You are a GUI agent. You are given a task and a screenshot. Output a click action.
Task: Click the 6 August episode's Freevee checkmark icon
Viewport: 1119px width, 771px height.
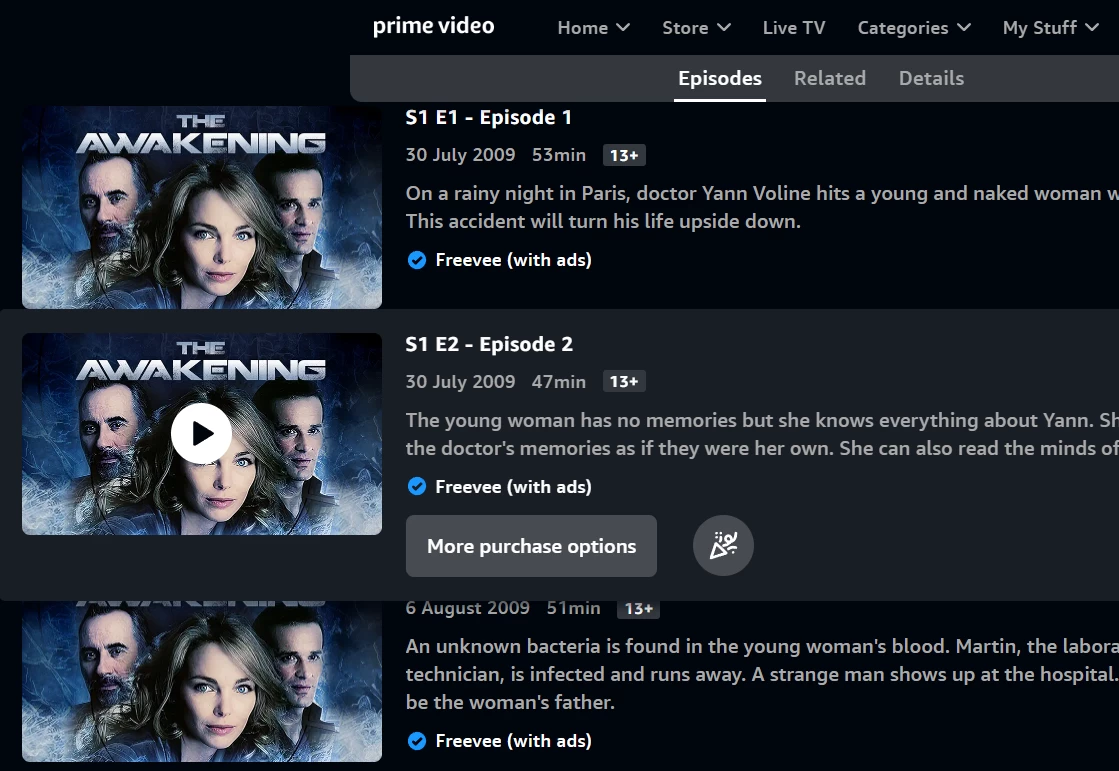417,741
